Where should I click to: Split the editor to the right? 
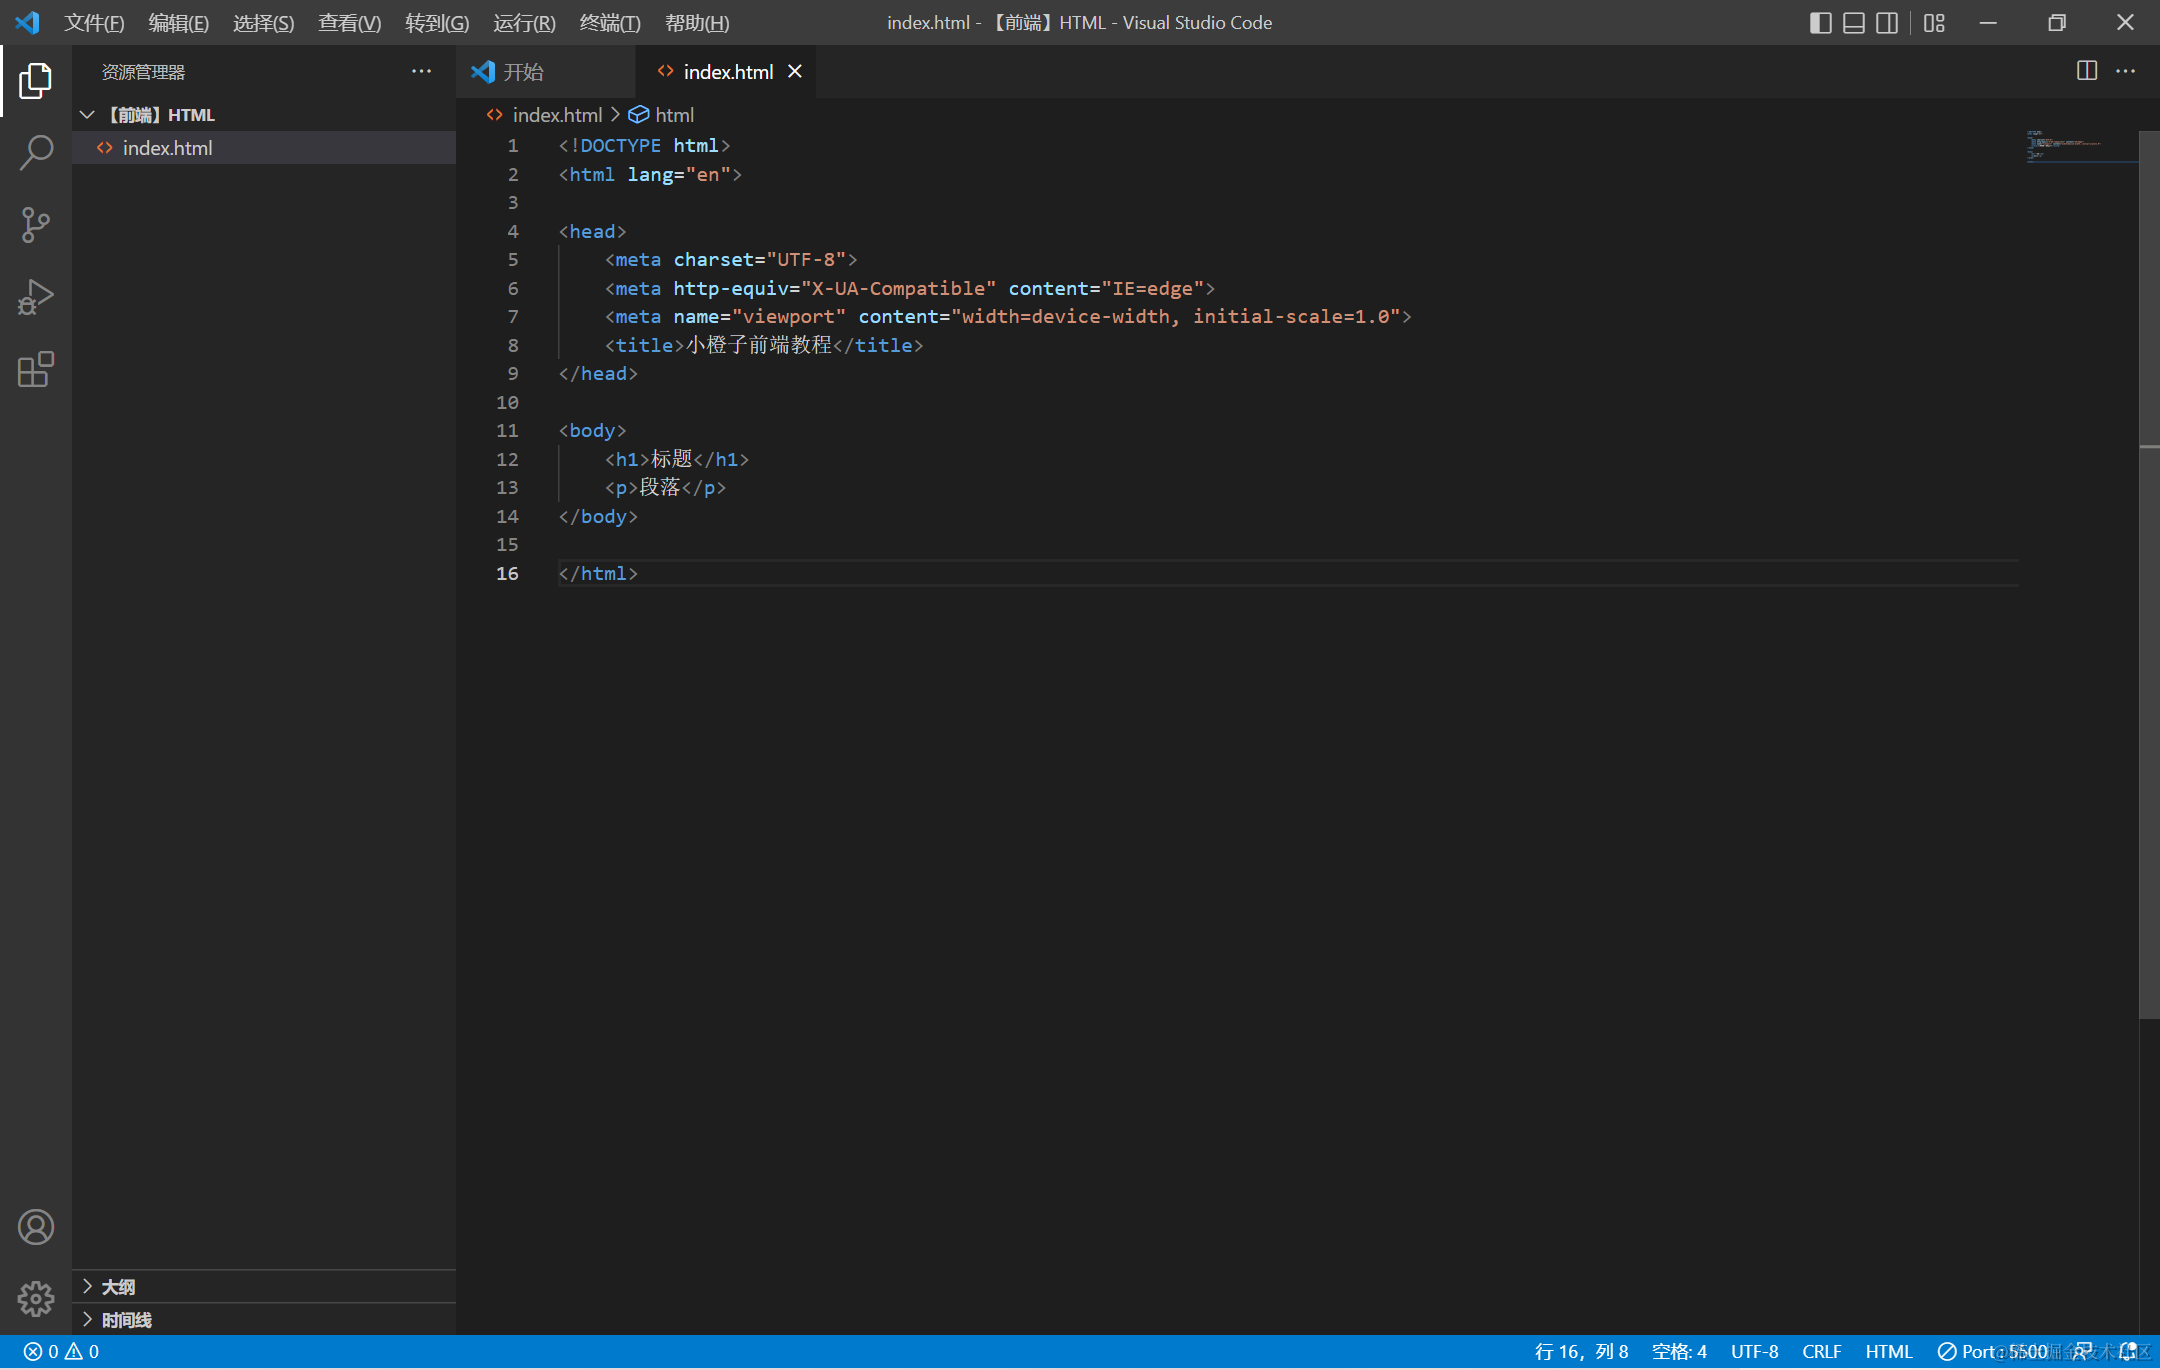[x=2086, y=71]
